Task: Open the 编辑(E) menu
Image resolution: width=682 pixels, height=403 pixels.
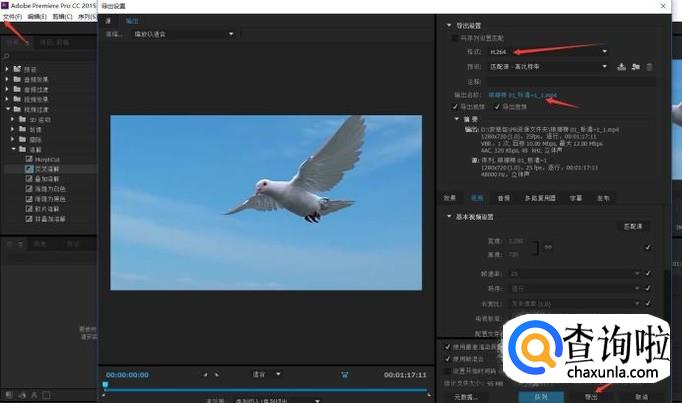Action: point(37,17)
